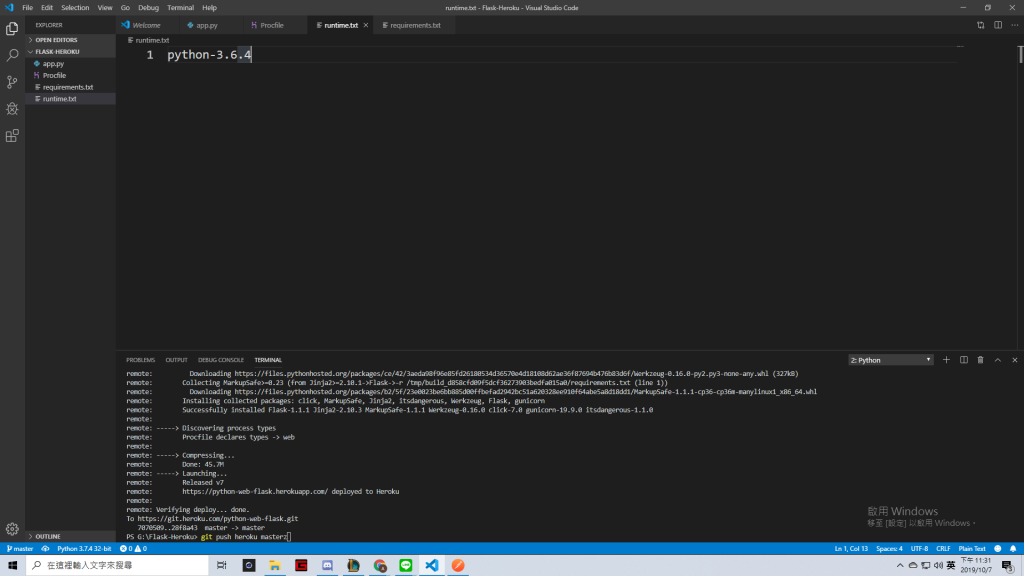Screen dimensions: 1024x576
Task: Open errors and warnings status indicator
Action: pos(133,549)
